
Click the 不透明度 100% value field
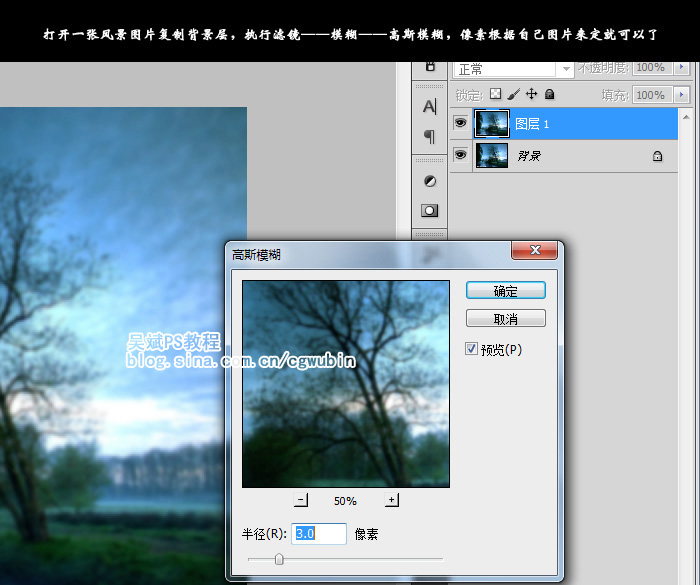(x=652, y=67)
